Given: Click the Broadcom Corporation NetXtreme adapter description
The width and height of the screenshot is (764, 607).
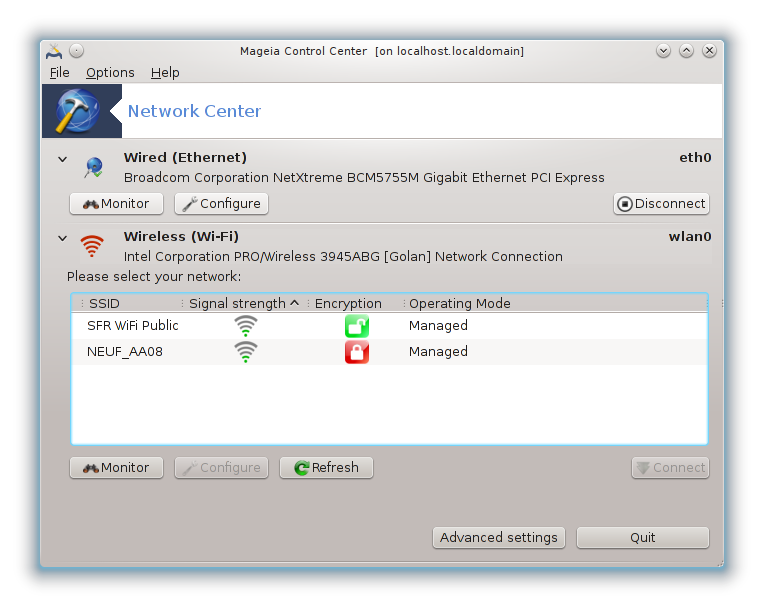Looking at the screenshot, I should [364, 177].
